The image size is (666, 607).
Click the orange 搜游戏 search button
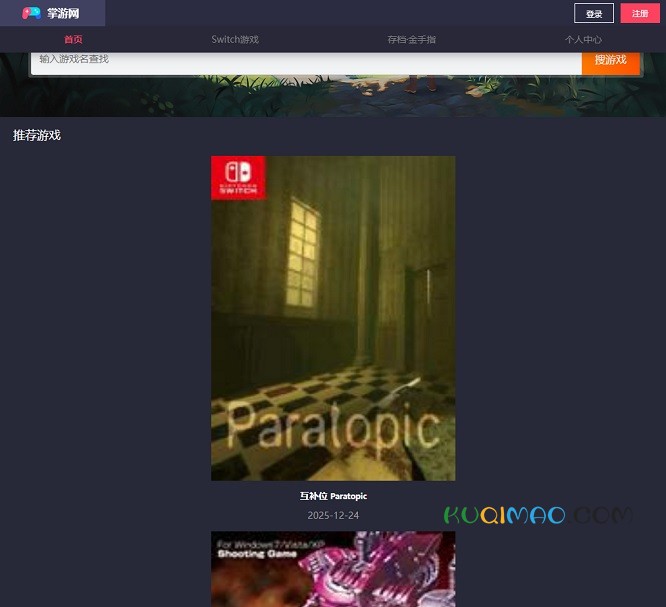[610, 63]
